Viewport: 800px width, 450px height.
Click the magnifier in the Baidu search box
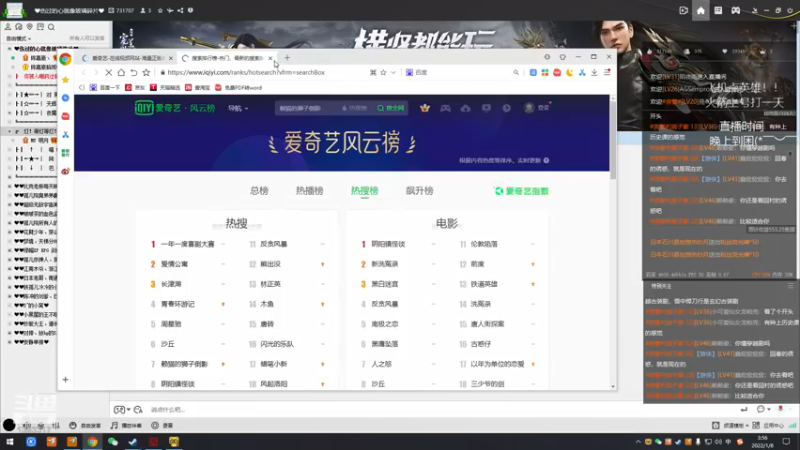516,72
